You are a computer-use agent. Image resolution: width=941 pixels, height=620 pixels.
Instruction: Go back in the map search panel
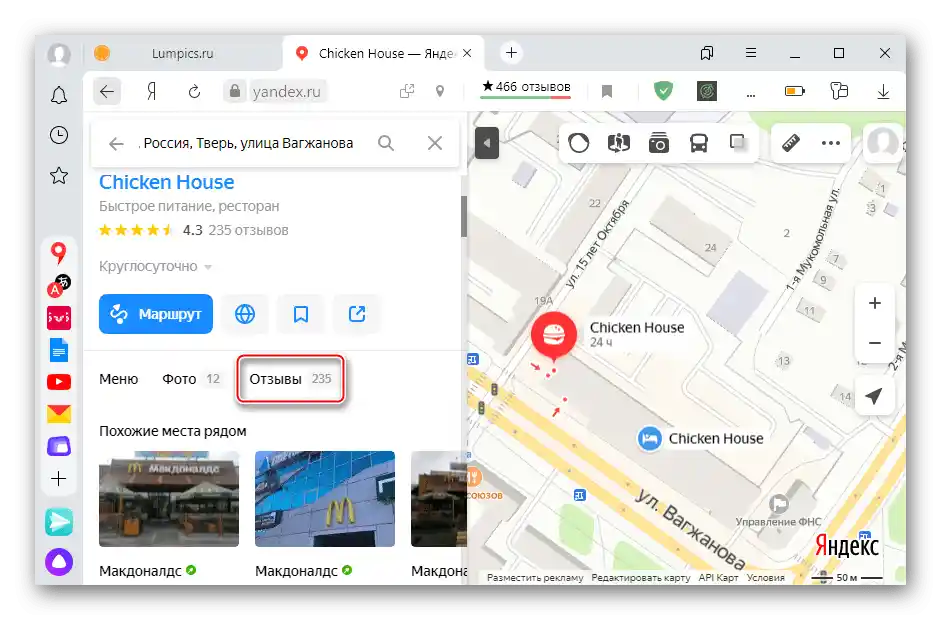[116, 143]
